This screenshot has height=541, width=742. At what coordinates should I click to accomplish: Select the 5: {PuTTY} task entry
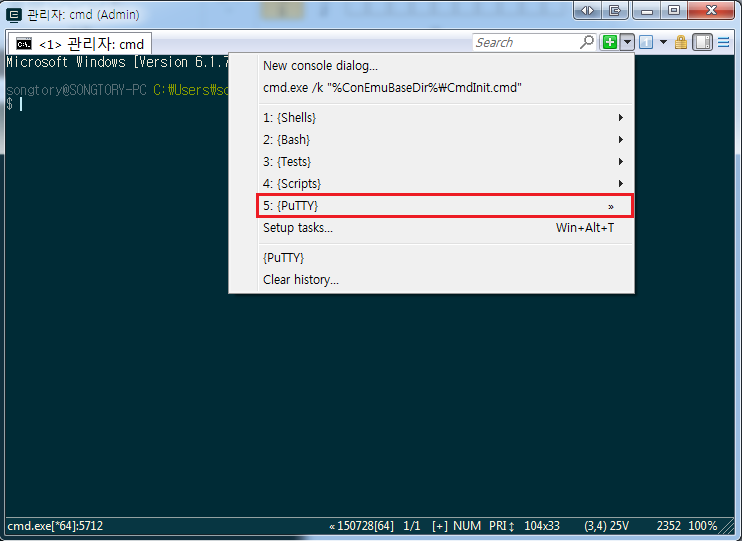(445, 206)
